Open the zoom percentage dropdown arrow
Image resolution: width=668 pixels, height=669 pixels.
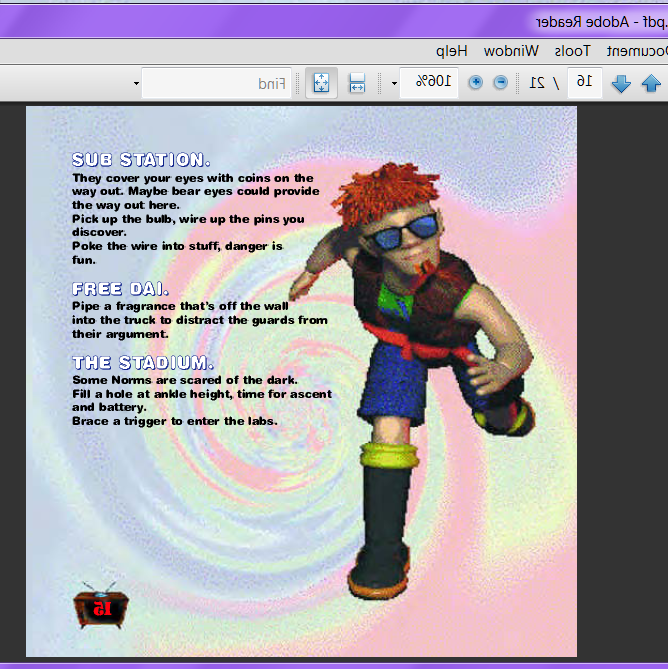click(394, 83)
